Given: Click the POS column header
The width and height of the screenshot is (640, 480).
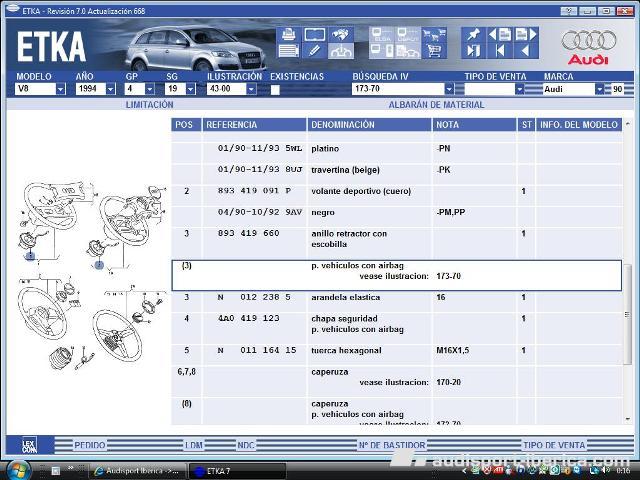Looking at the screenshot, I should 186,125.
